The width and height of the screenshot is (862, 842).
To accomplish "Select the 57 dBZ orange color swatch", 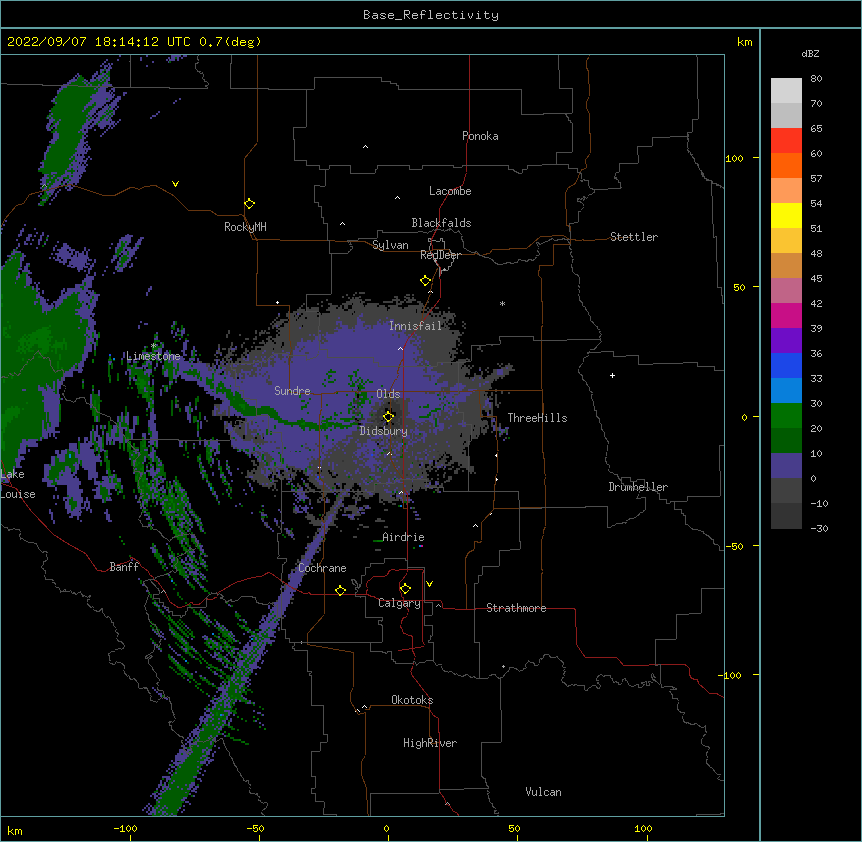I will point(786,165).
